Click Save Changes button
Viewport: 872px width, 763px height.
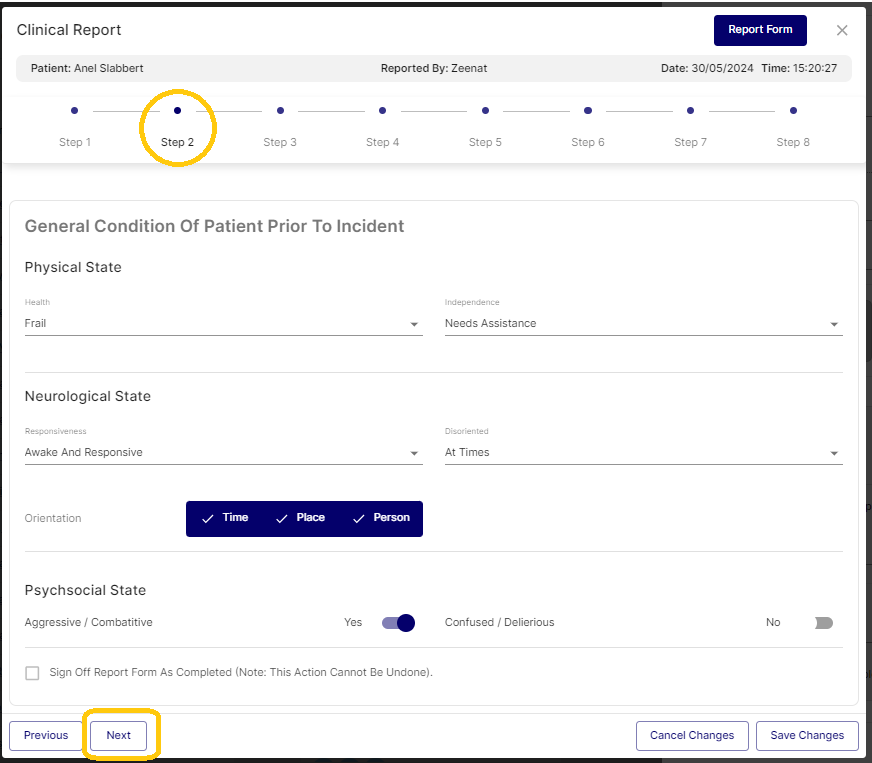click(x=807, y=735)
